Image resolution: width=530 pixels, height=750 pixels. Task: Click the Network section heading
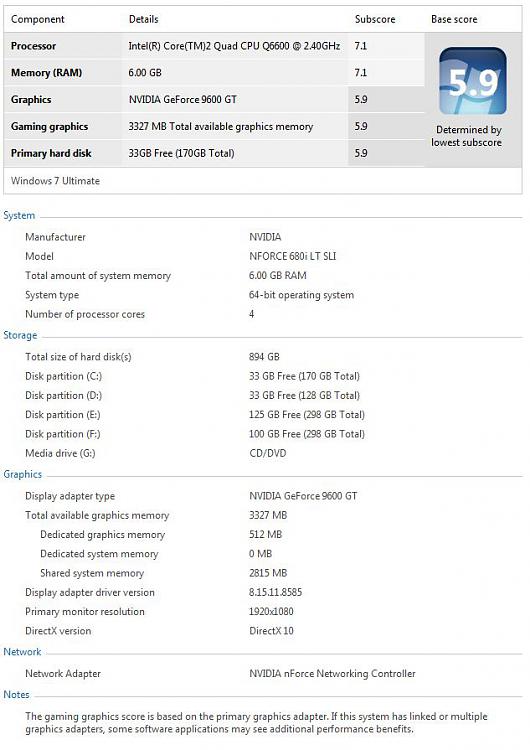22,652
